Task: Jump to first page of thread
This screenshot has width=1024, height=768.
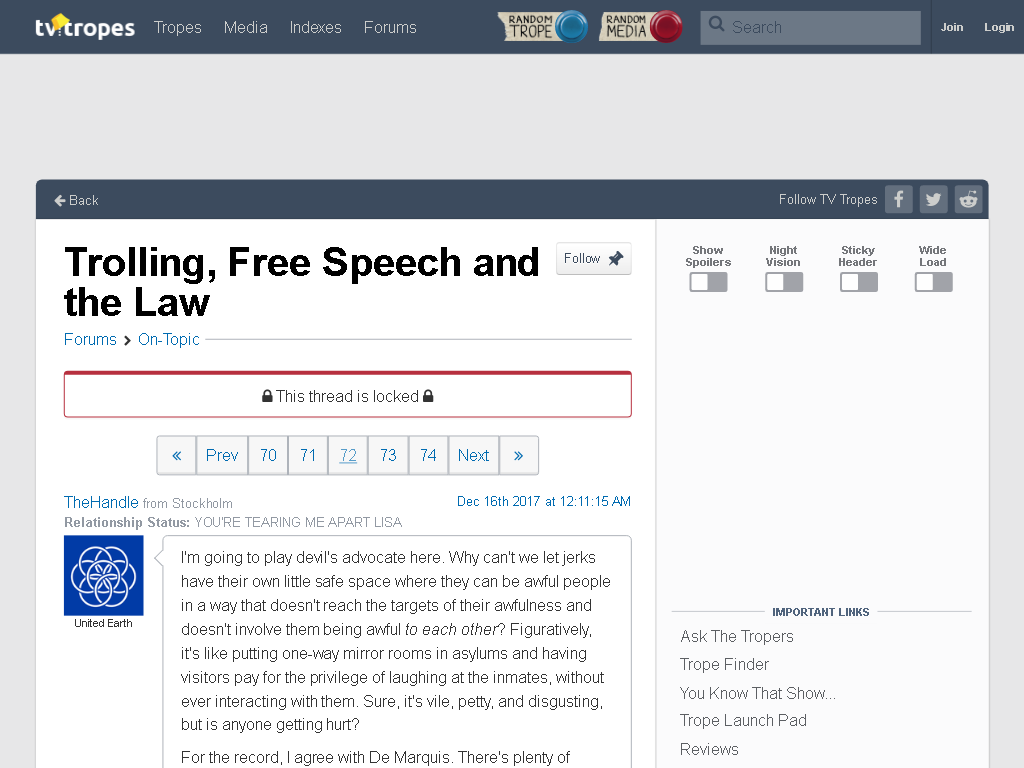Action: pos(176,455)
